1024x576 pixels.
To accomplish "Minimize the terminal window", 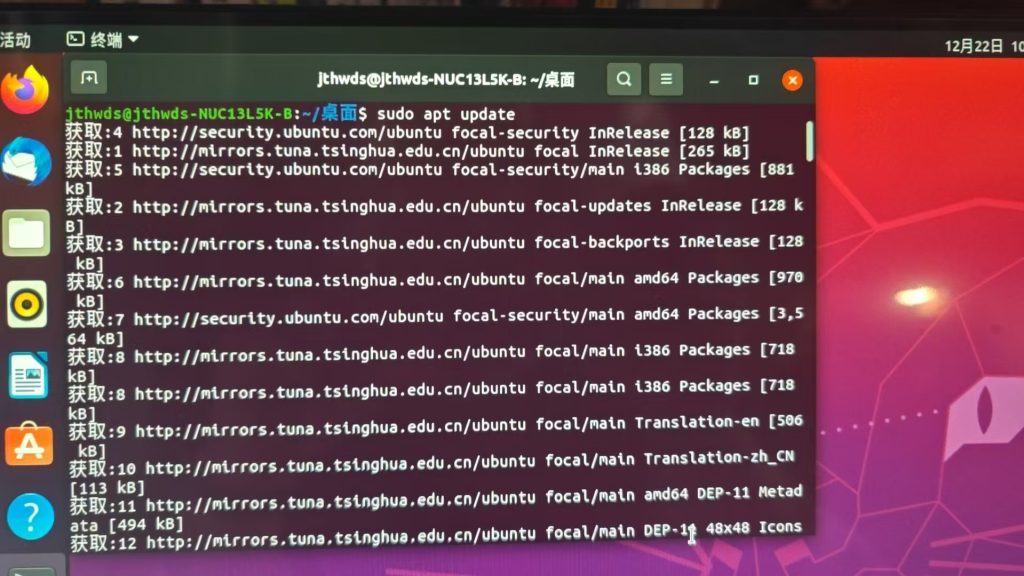I will click(x=714, y=81).
